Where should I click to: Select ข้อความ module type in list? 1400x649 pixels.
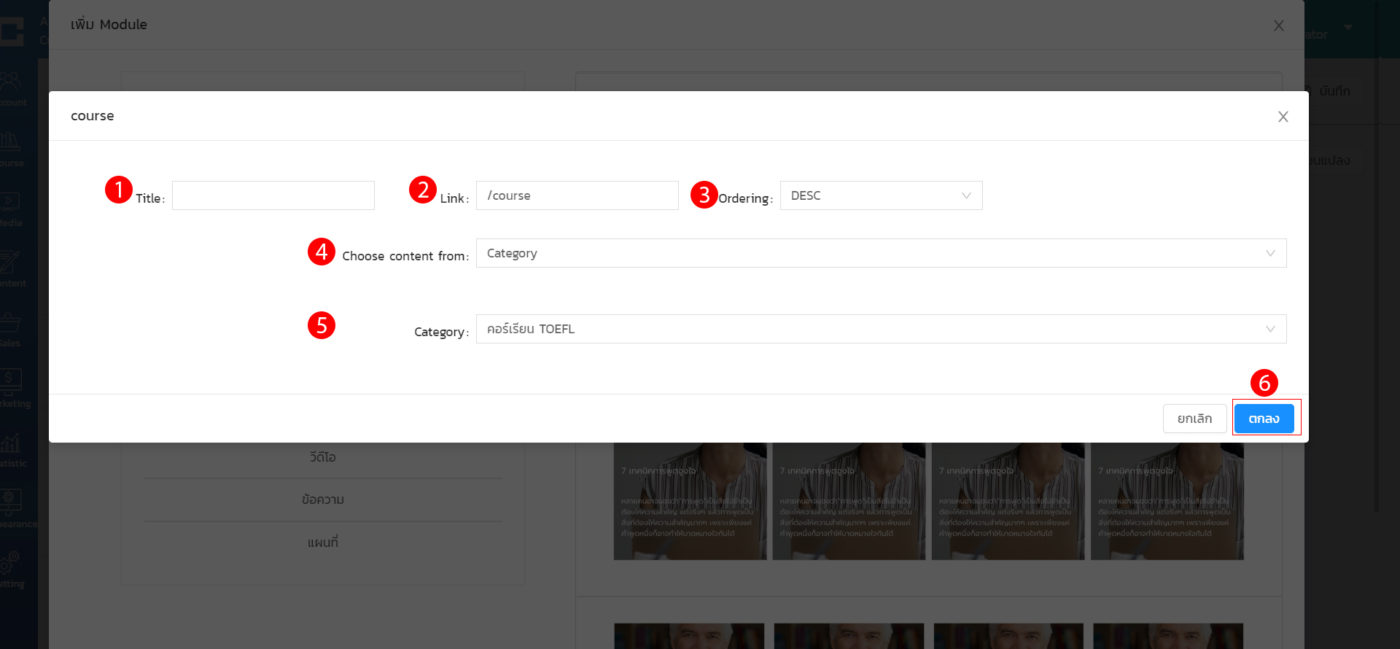[x=323, y=499]
